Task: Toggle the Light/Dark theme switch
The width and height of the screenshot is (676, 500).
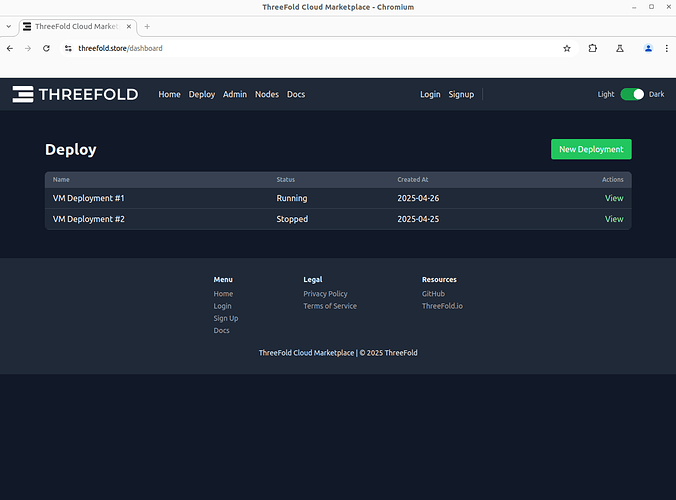Action: coord(632,94)
